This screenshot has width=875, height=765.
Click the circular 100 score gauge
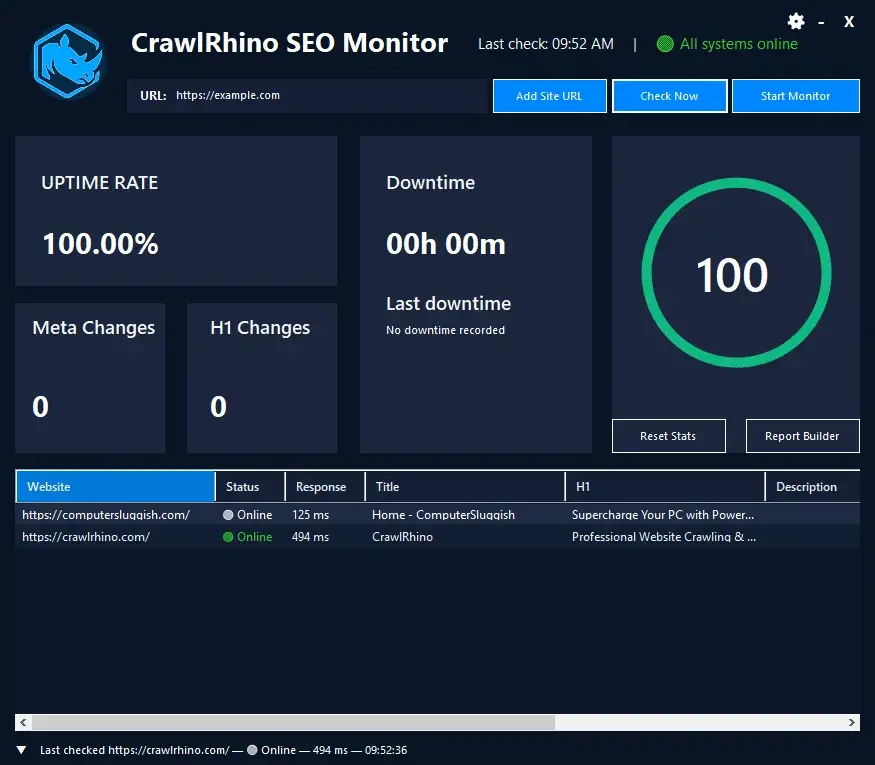point(736,272)
